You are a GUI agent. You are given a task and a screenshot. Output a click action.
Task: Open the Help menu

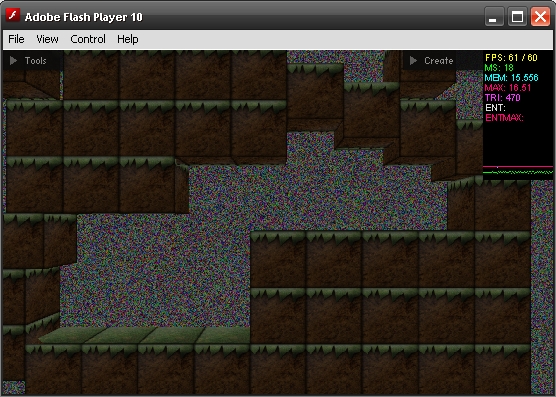[128, 39]
